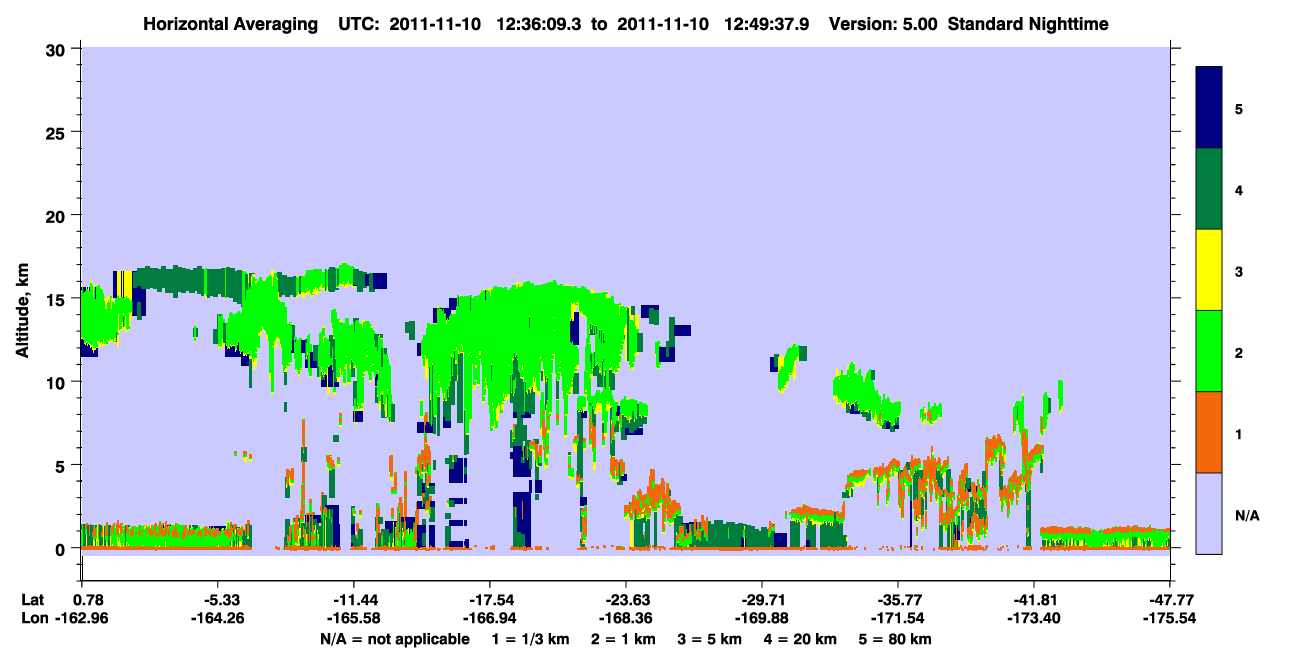Click the colorbar label 2

1239,353
